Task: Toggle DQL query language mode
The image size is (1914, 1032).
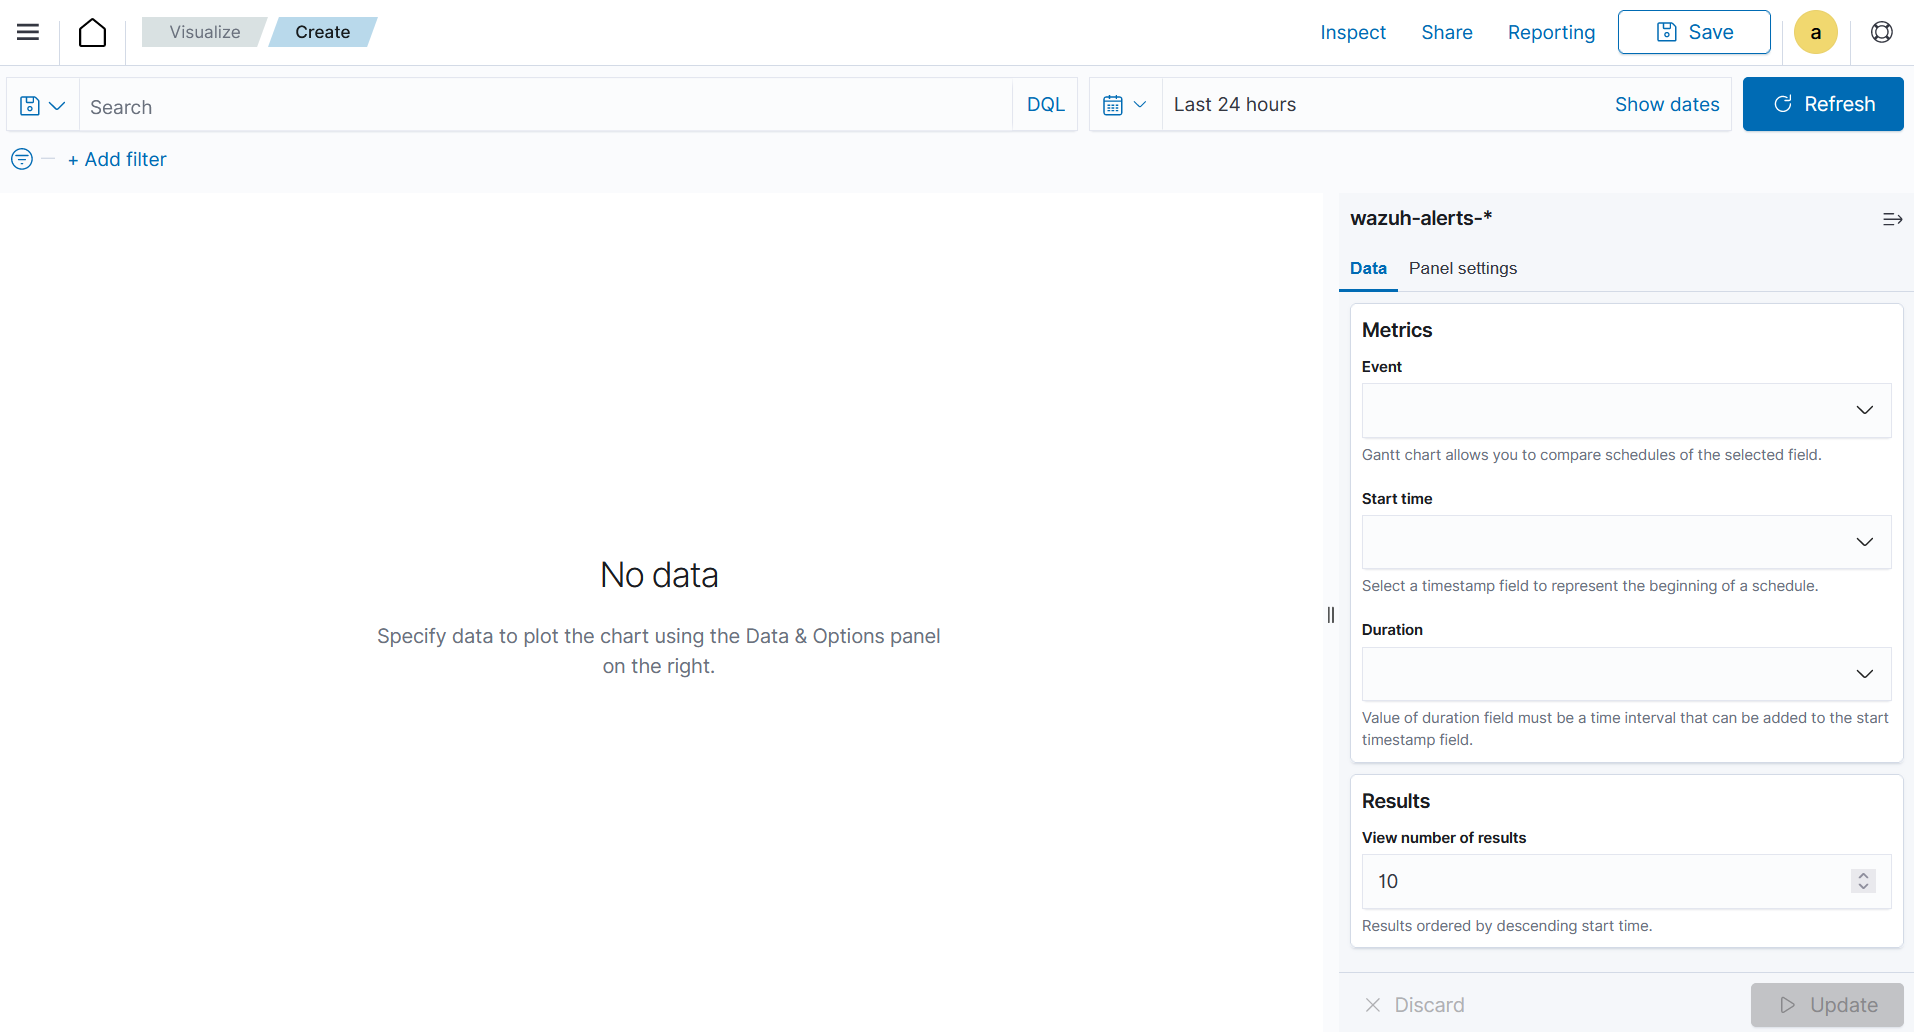Action: pyautogui.click(x=1044, y=104)
